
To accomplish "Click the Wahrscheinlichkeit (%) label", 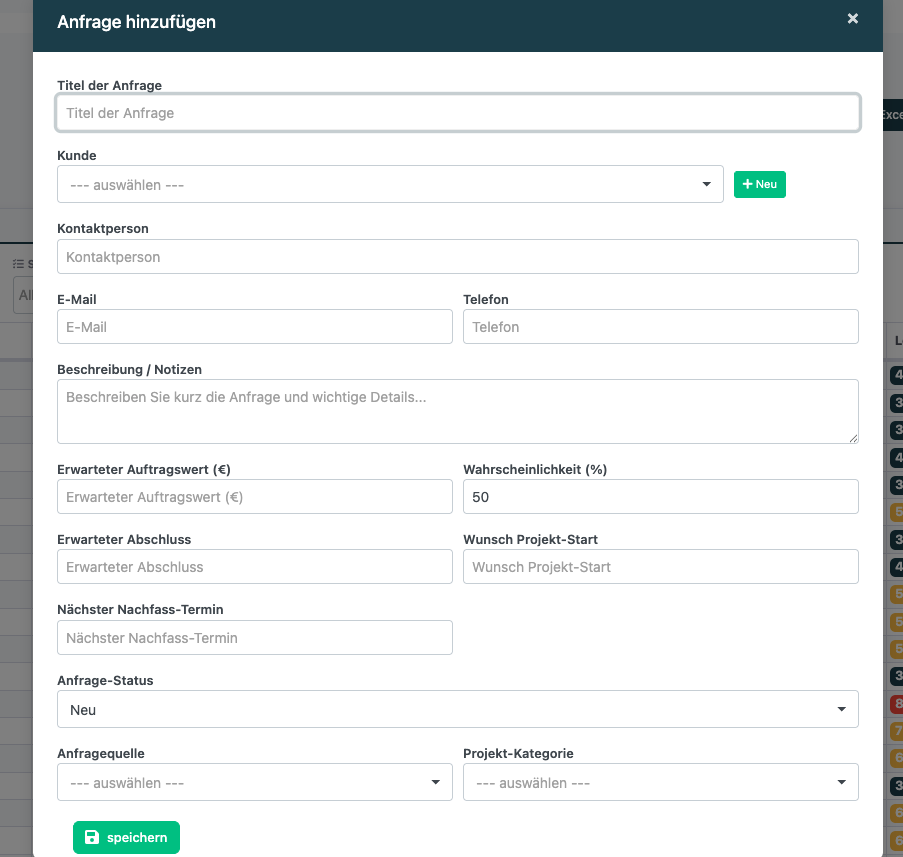I will point(535,469).
